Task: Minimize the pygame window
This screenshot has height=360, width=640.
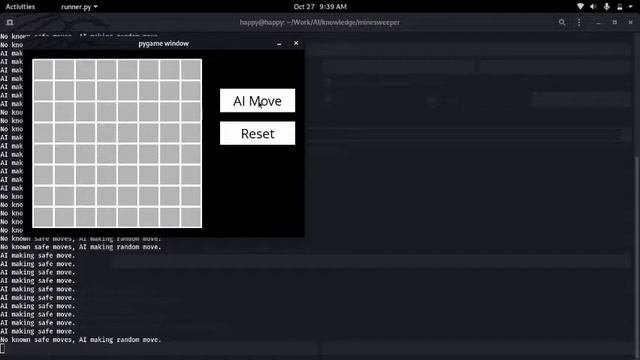Action: [279, 43]
